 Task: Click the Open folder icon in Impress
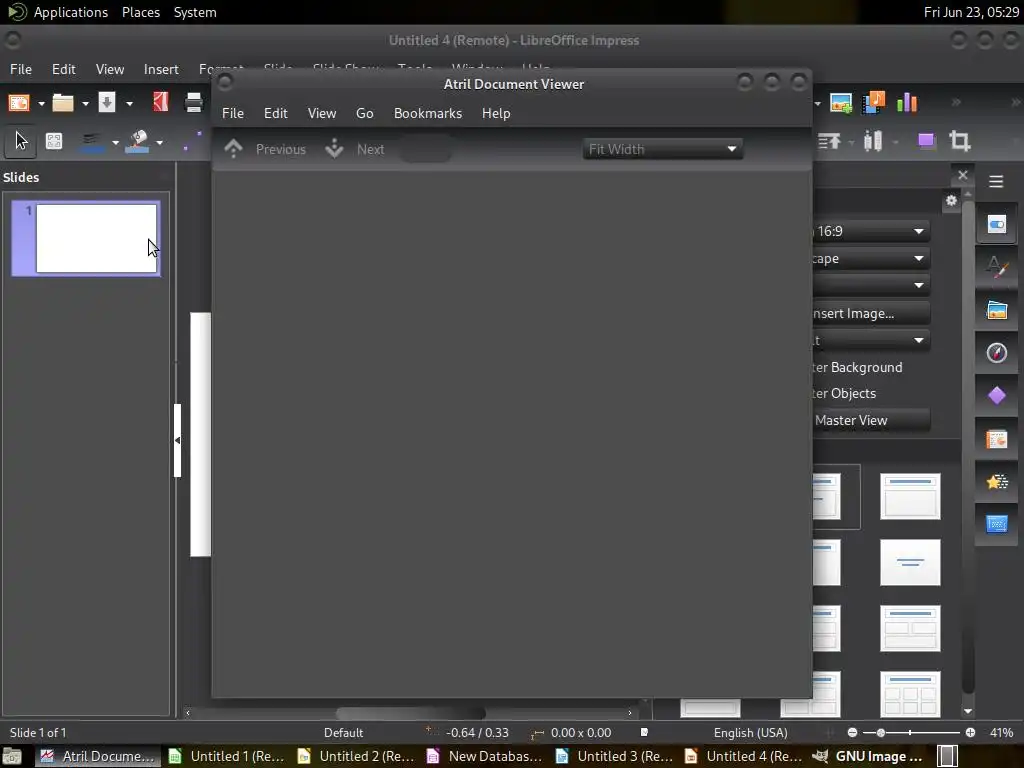click(x=63, y=103)
